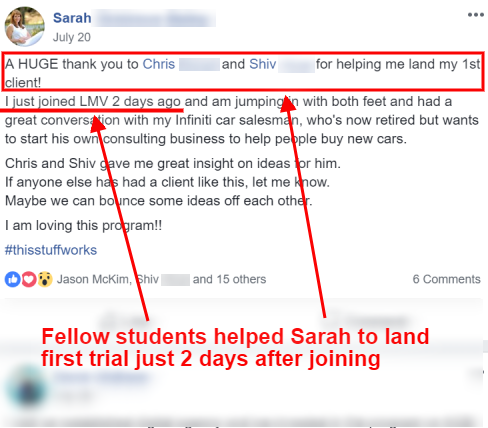Image resolution: width=488 pixels, height=428 pixels.
Task: Open Sarah's profile name link
Action: click(72, 18)
